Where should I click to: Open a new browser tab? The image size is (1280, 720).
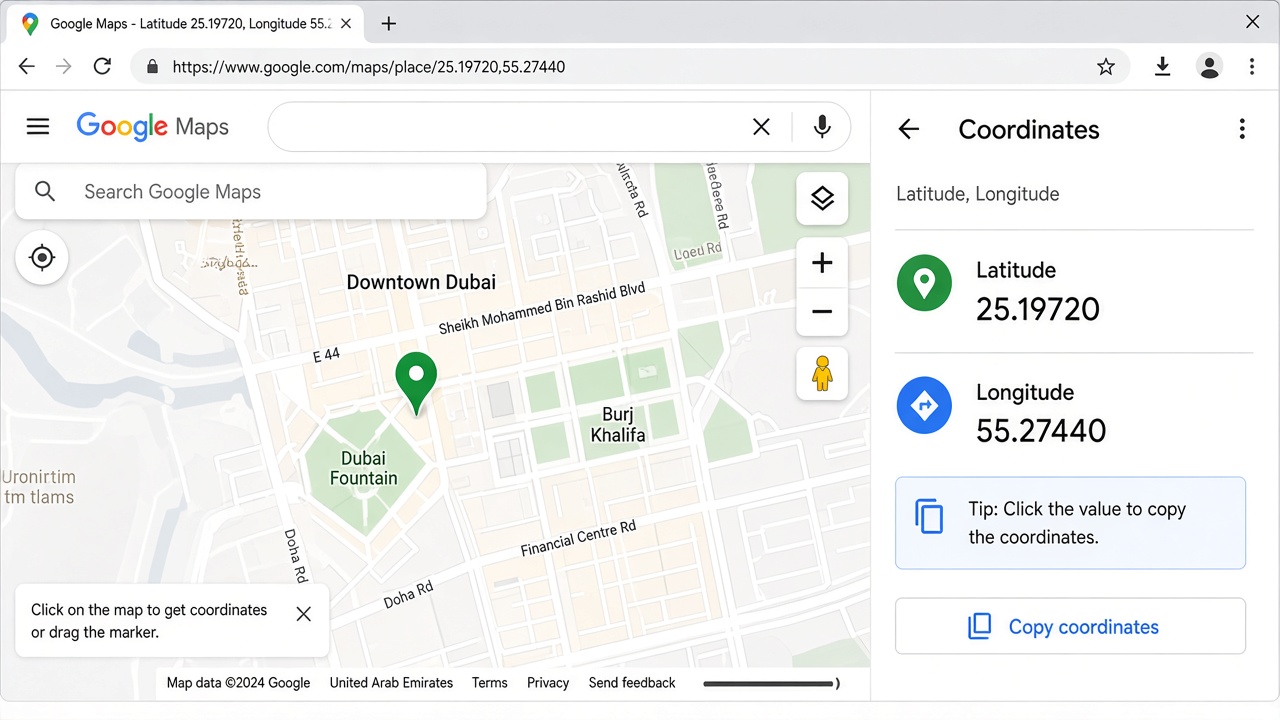pos(389,23)
